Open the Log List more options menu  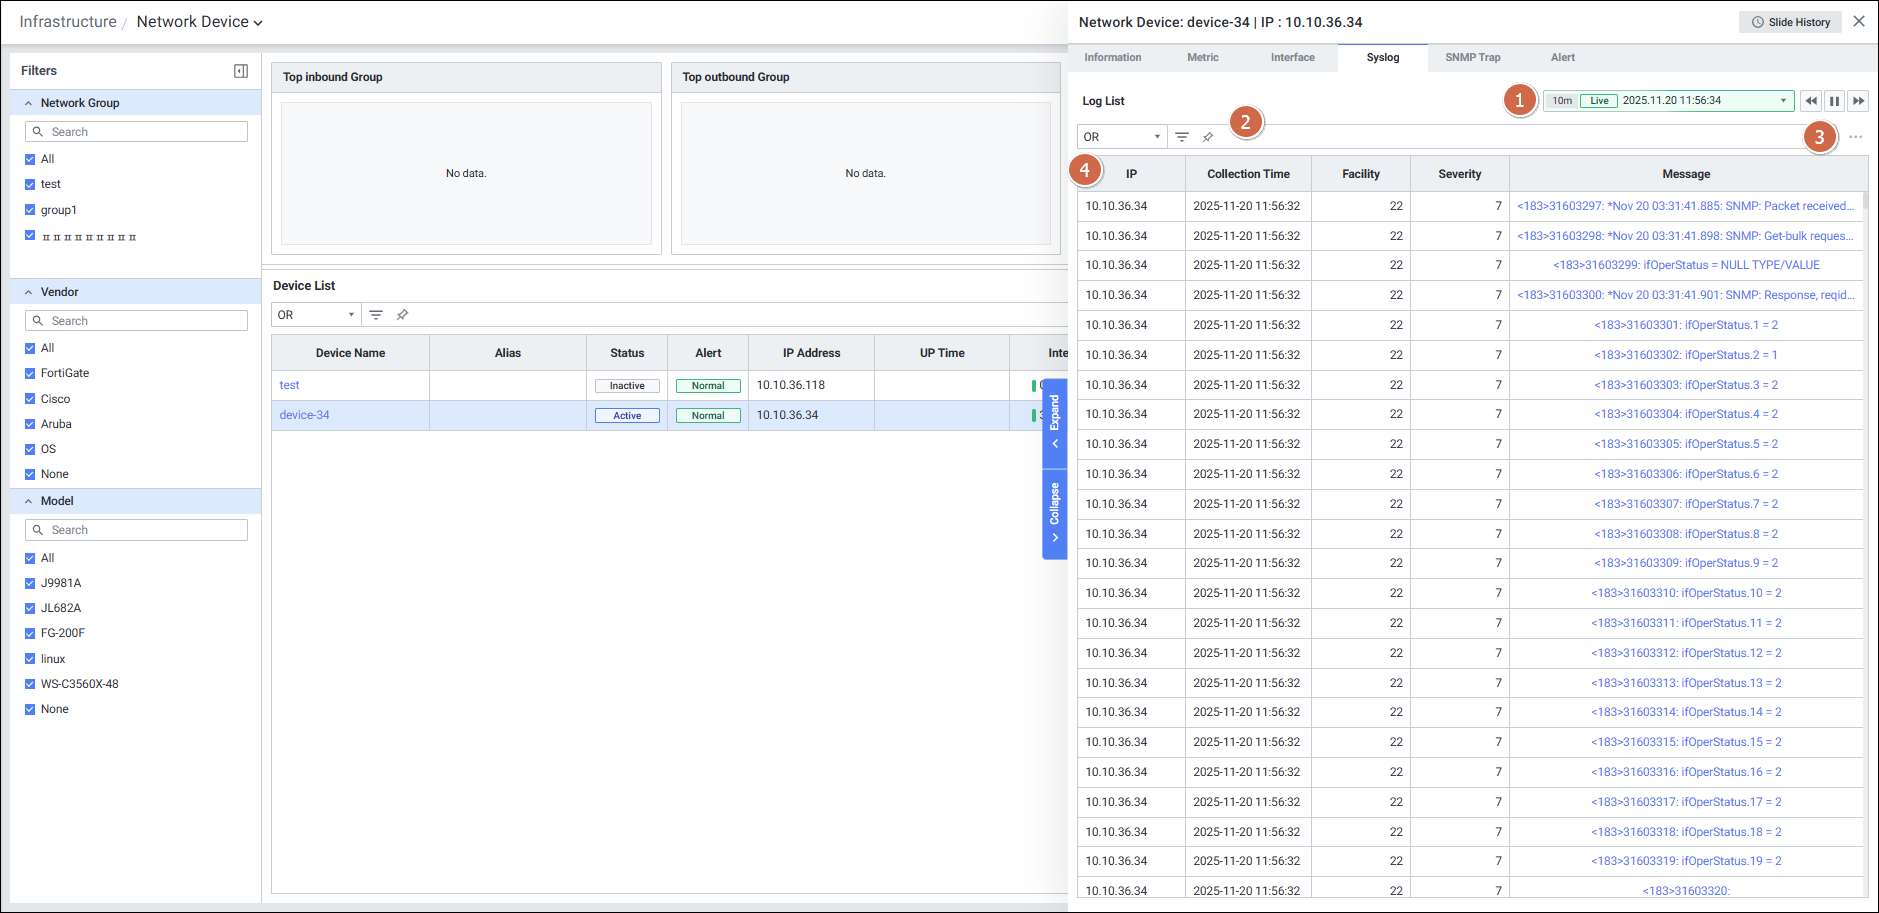1855,137
